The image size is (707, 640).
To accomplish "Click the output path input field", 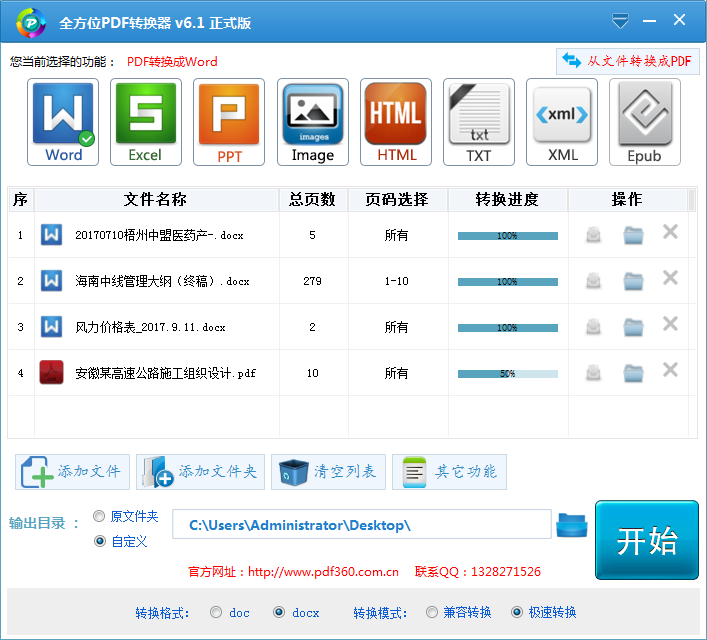I will (x=361, y=525).
